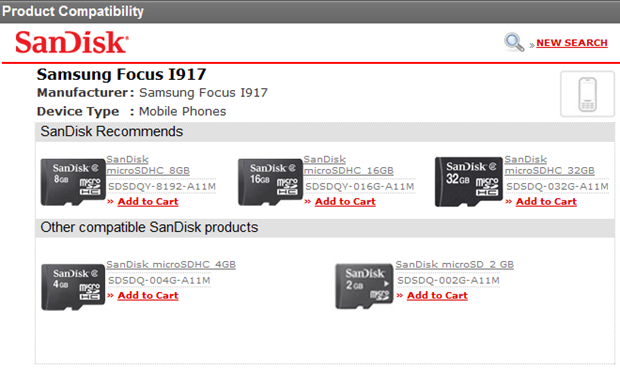The image size is (620, 370).
Task: Click the SanDisk logo
Action: 72,42
